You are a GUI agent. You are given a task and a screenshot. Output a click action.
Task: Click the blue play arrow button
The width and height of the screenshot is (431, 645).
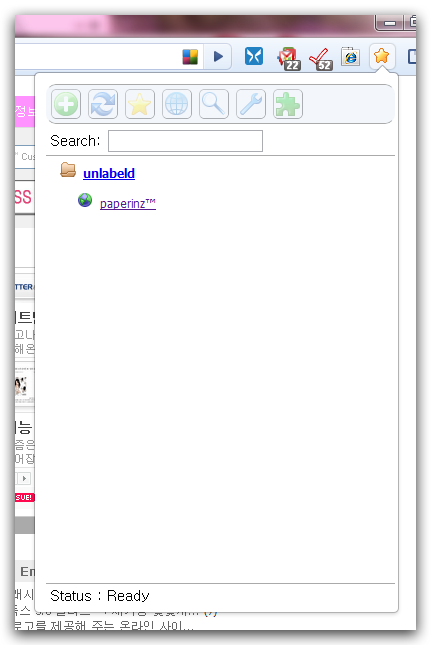pos(218,56)
